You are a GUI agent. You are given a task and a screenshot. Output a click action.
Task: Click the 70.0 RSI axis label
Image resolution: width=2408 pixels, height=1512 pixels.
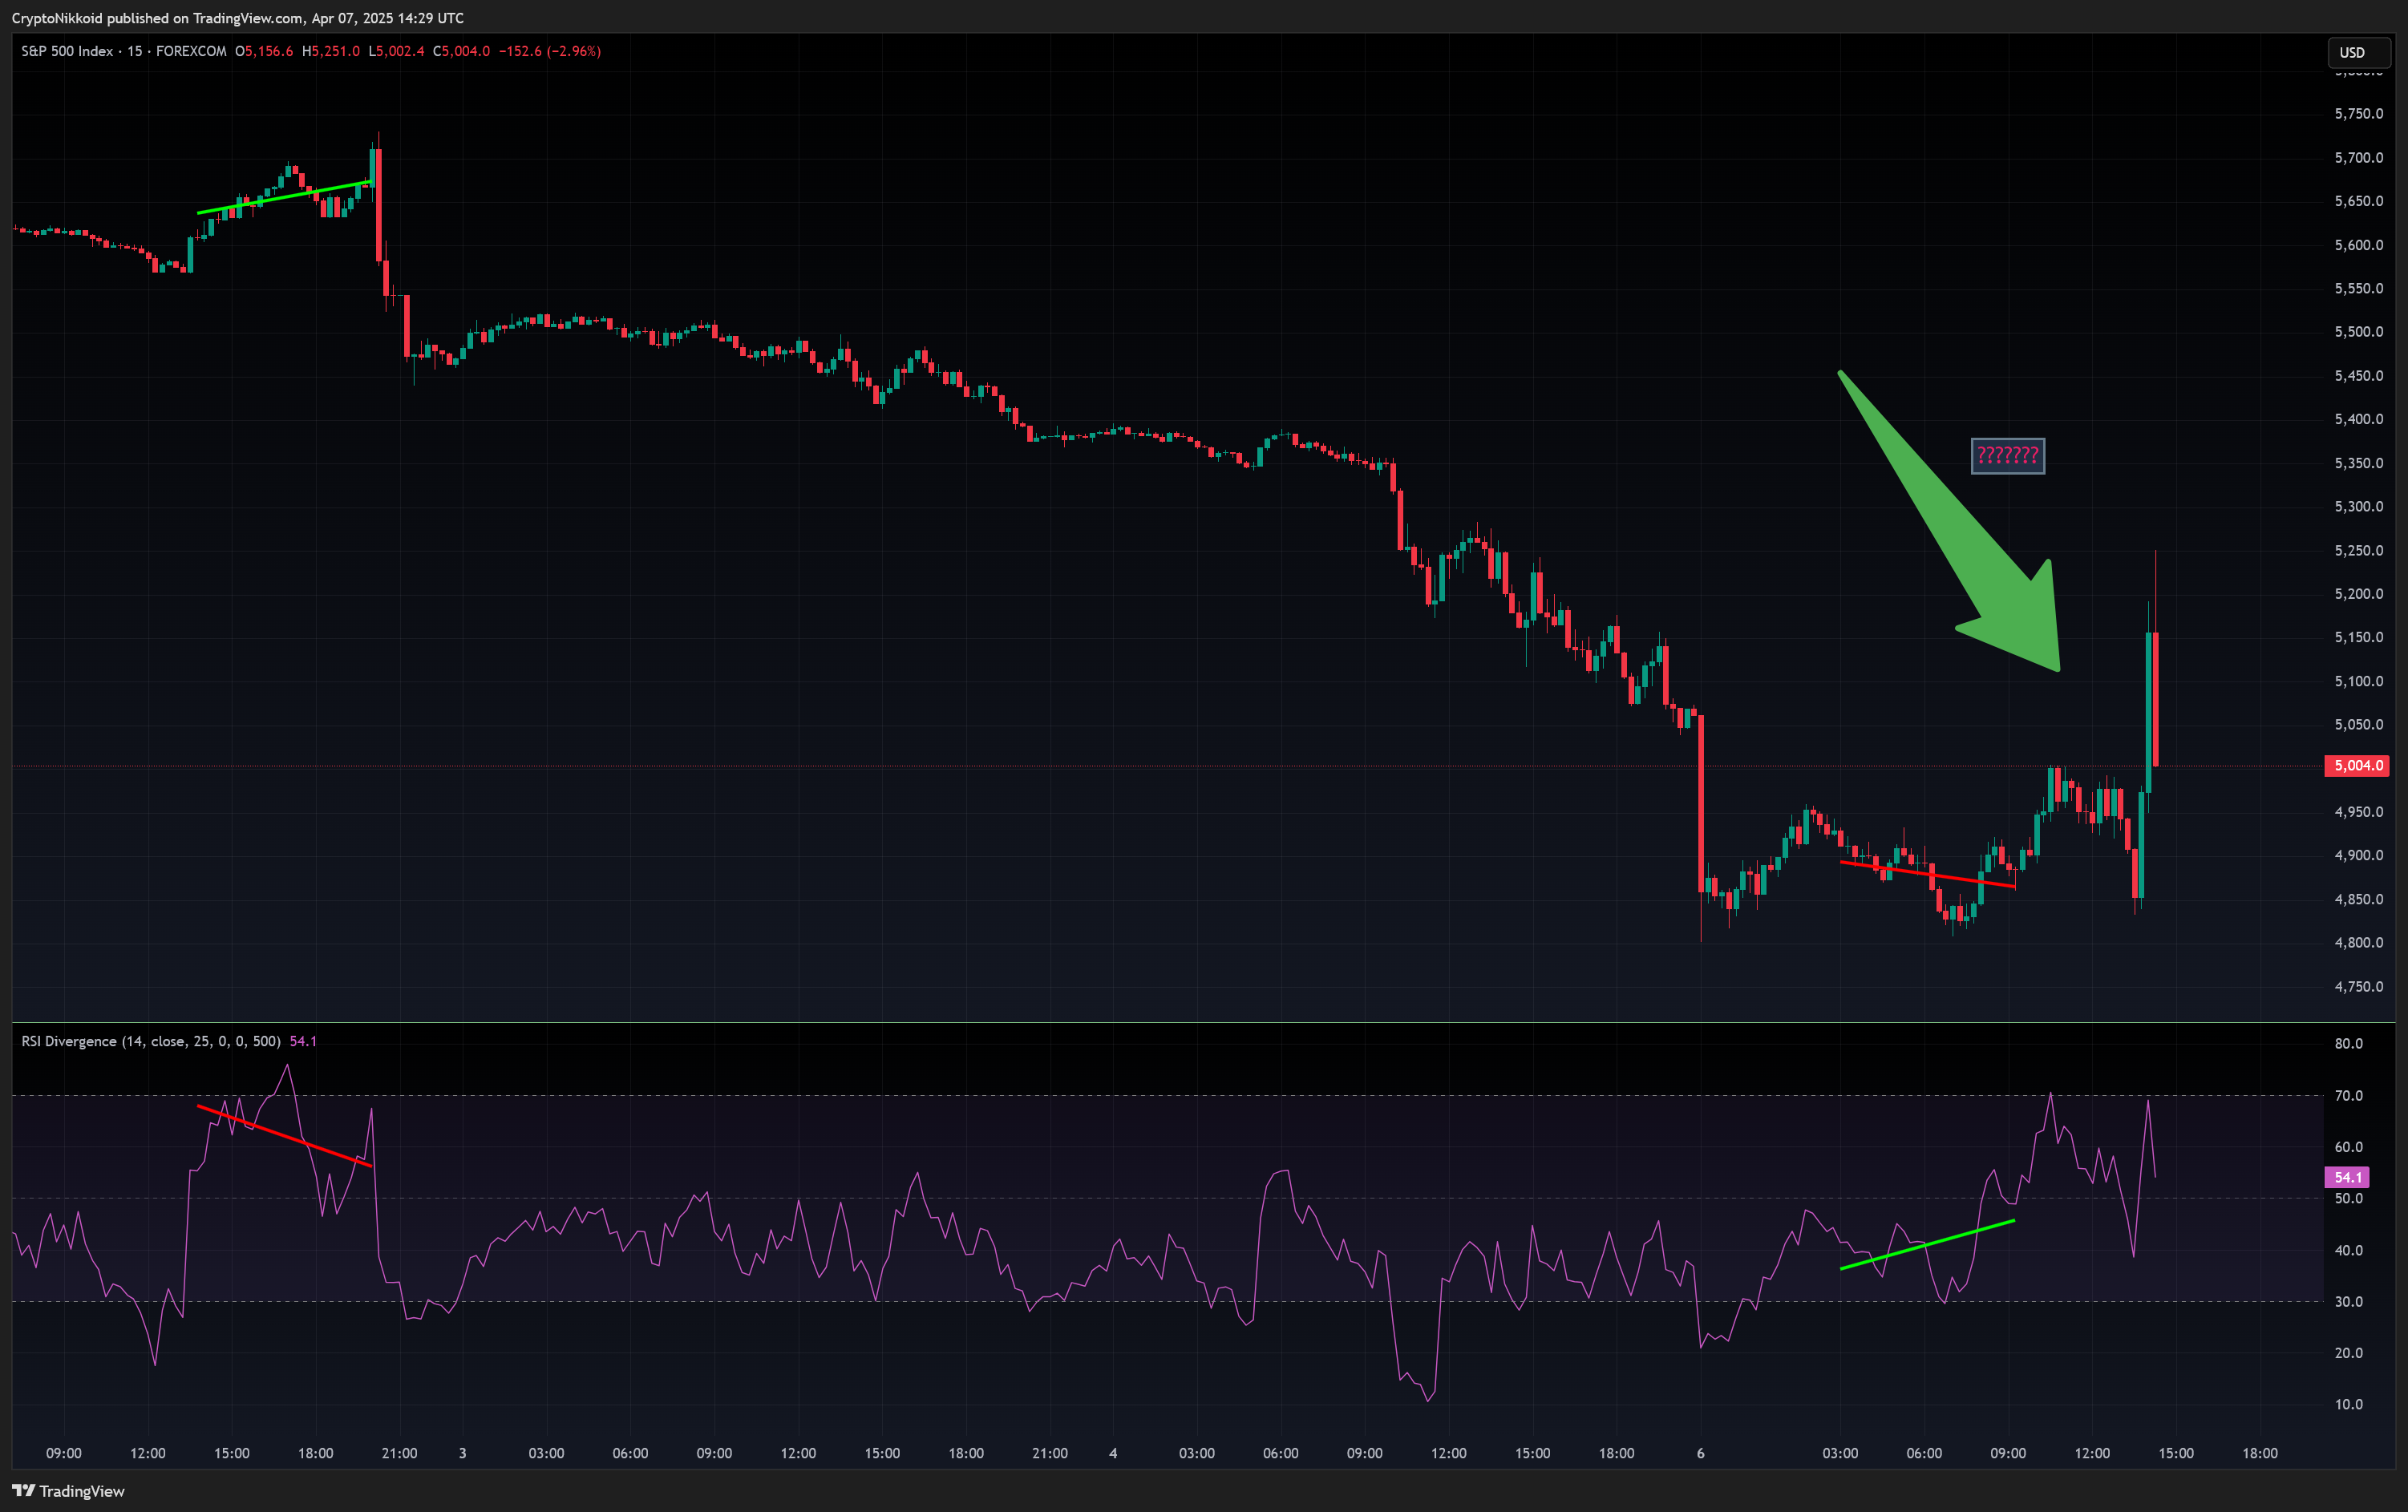click(x=2349, y=1096)
